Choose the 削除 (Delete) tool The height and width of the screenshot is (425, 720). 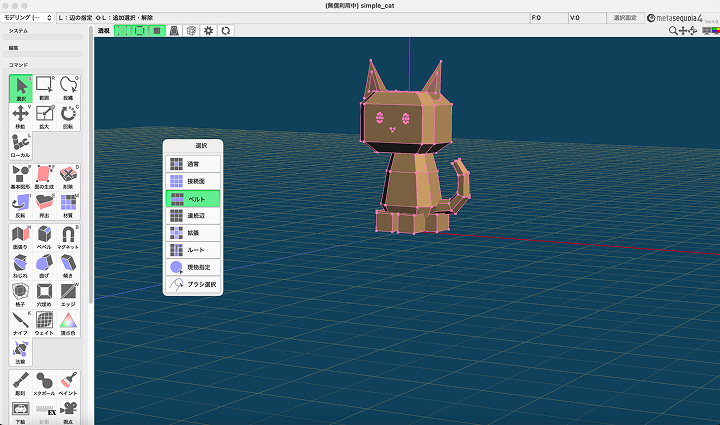pyautogui.click(x=68, y=177)
